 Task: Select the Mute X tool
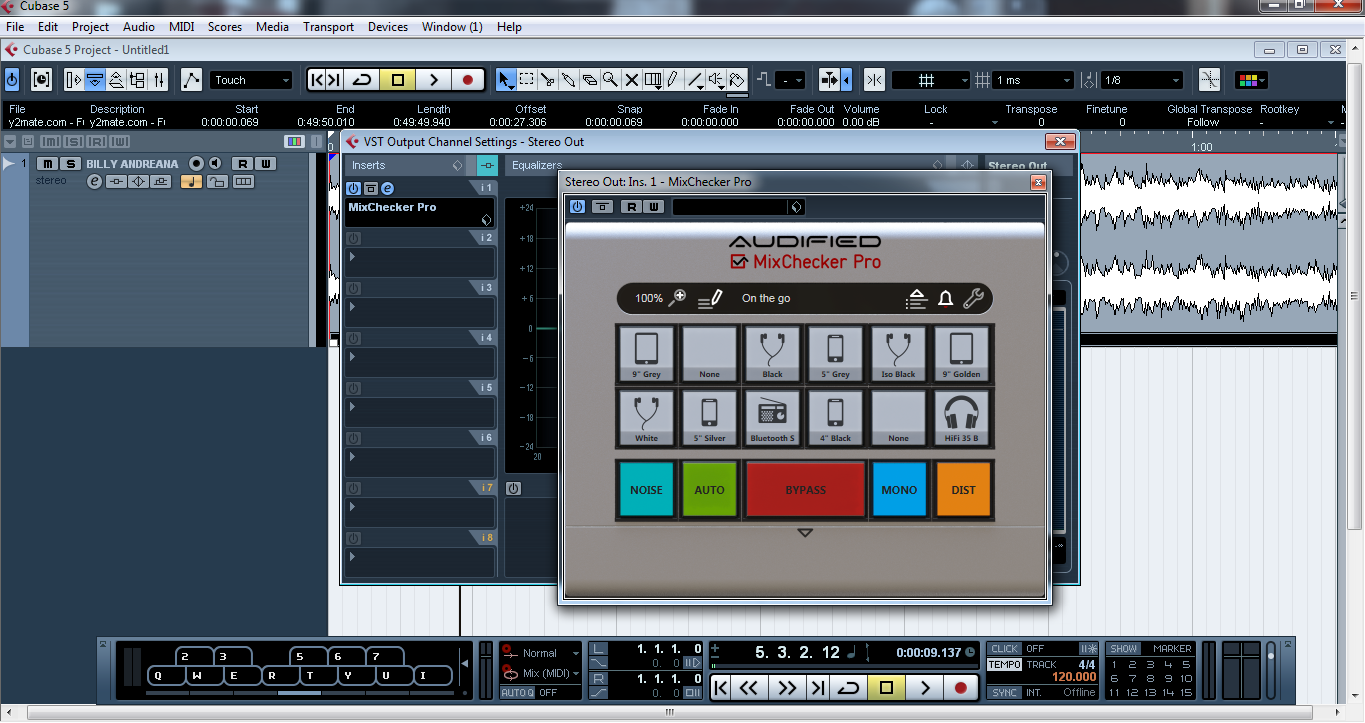coord(631,80)
